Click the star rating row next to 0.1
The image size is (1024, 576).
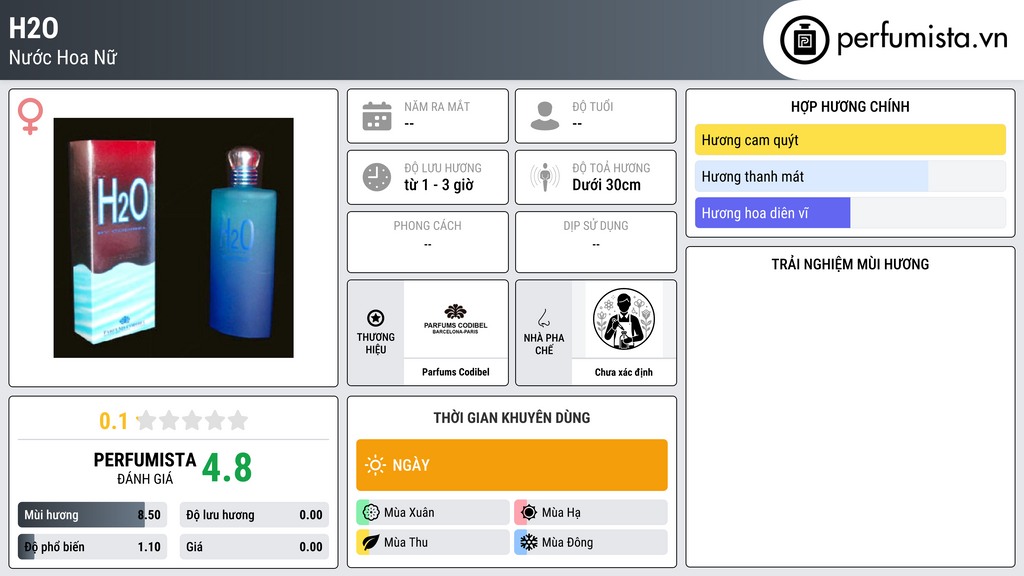pyautogui.click(x=193, y=420)
